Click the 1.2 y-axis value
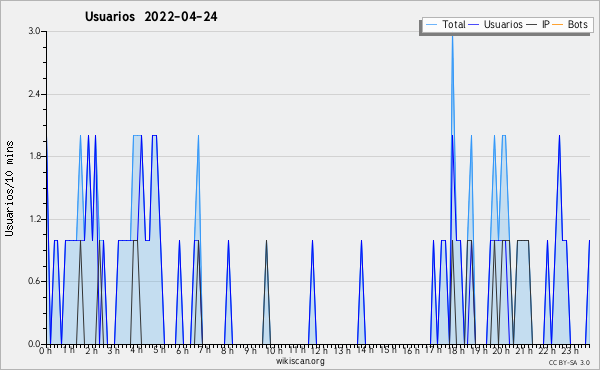This screenshot has height=370, width=600. pyautogui.click(x=34, y=219)
